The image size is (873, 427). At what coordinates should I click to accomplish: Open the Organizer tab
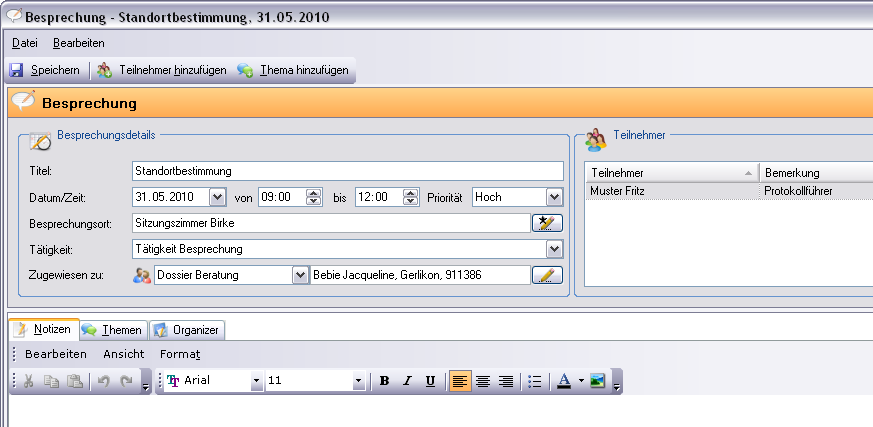pyautogui.click(x=187, y=330)
